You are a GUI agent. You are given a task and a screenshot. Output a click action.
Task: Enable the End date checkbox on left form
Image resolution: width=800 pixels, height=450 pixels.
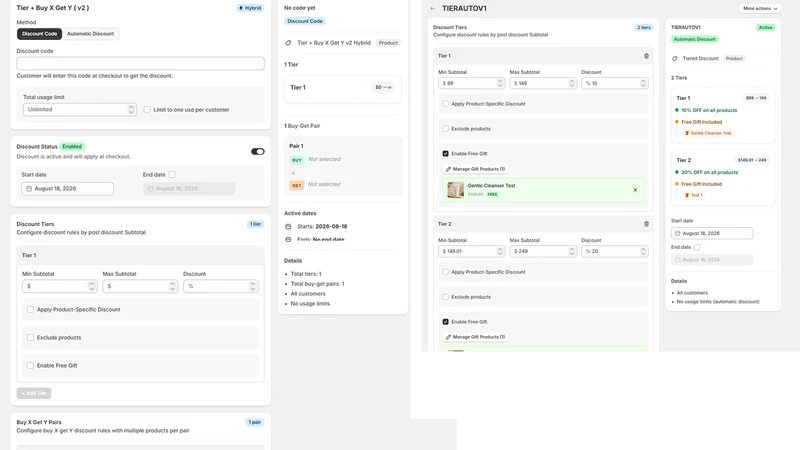click(172, 174)
